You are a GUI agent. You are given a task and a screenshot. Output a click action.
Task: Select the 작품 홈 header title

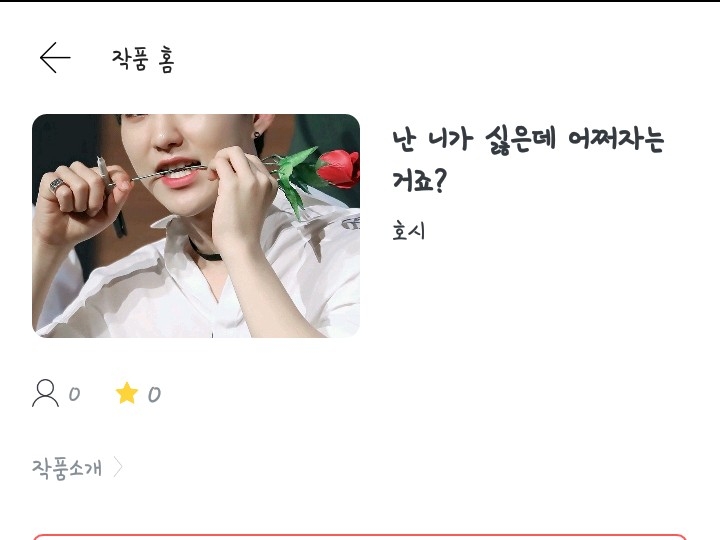click(x=143, y=59)
